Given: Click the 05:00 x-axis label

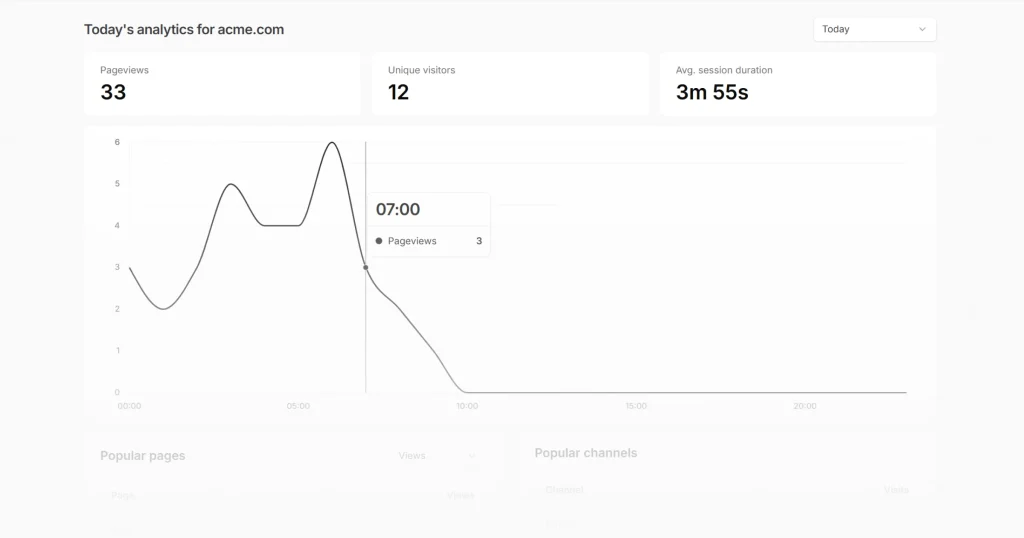Looking at the screenshot, I should [x=298, y=406].
